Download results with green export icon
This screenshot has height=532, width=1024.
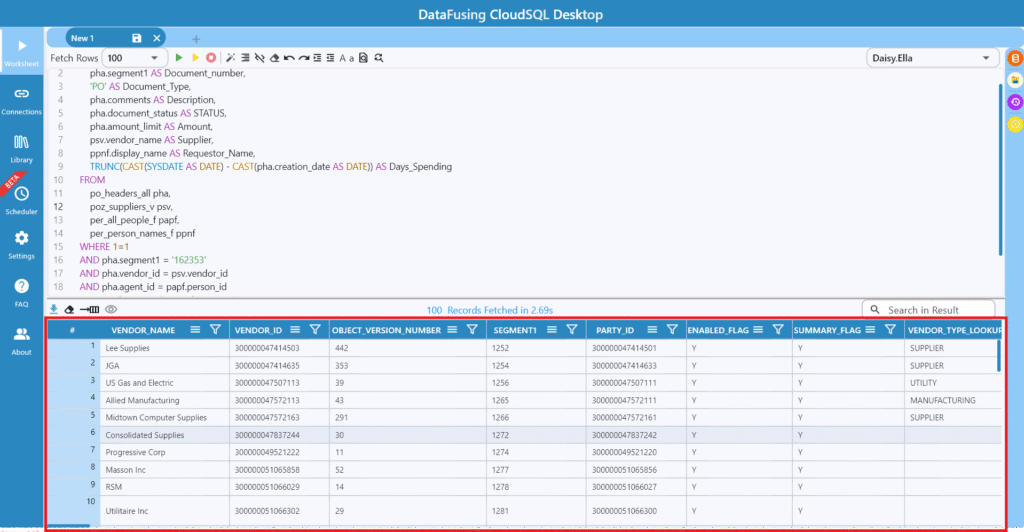pyautogui.click(x=54, y=309)
